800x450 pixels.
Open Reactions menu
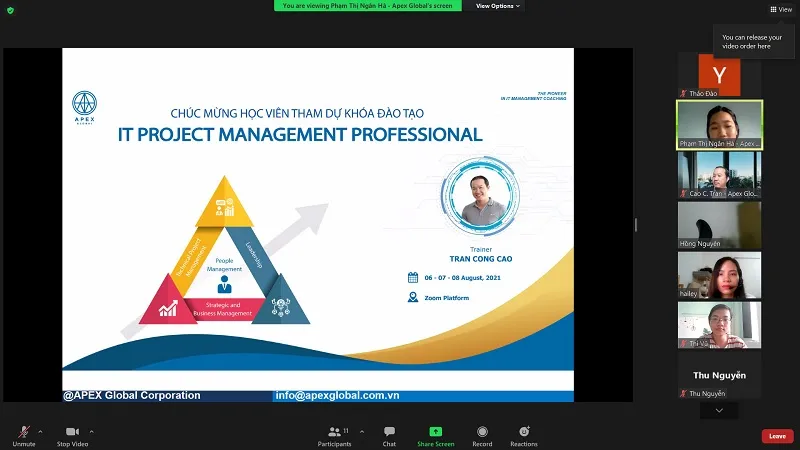[524, 436]
